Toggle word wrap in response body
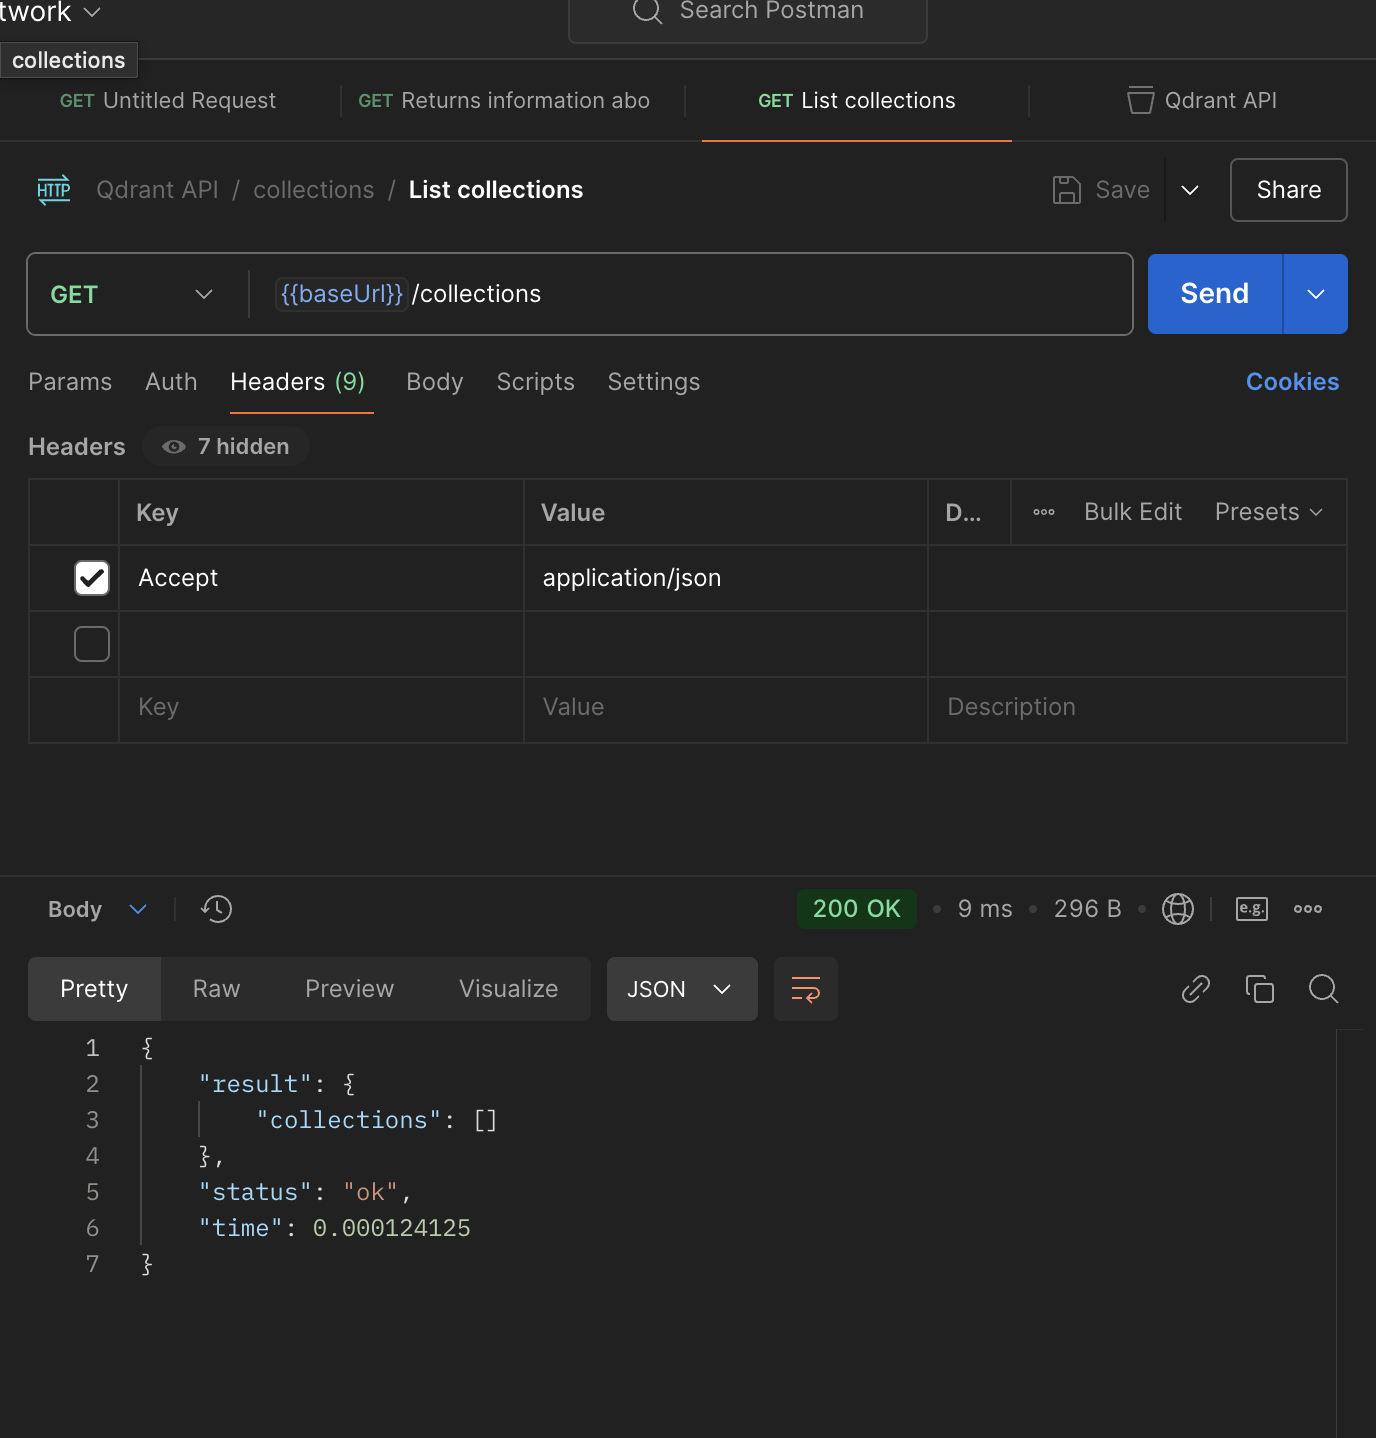 (x=806, y=989)
